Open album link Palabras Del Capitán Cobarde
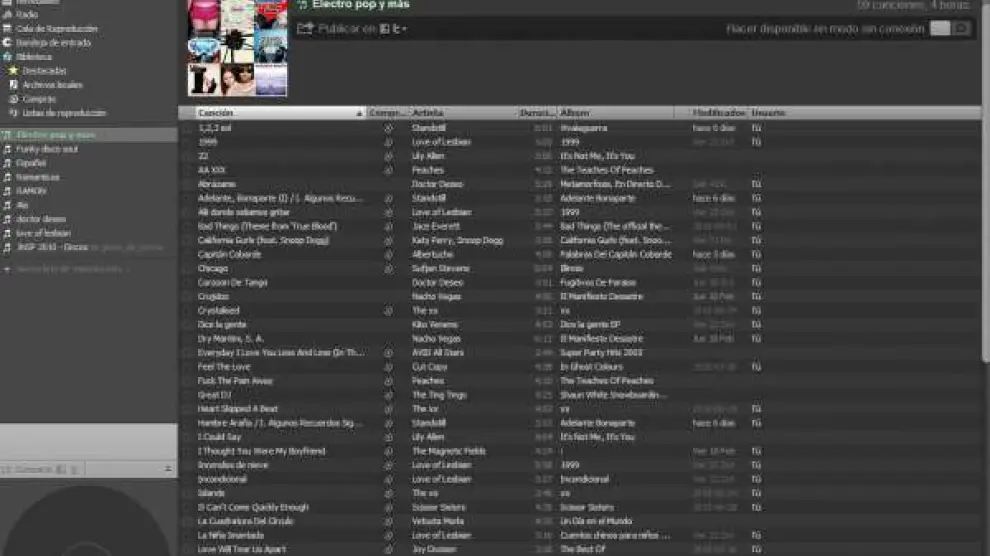Viewport: 990px width, 556px height. click(615, 255)
